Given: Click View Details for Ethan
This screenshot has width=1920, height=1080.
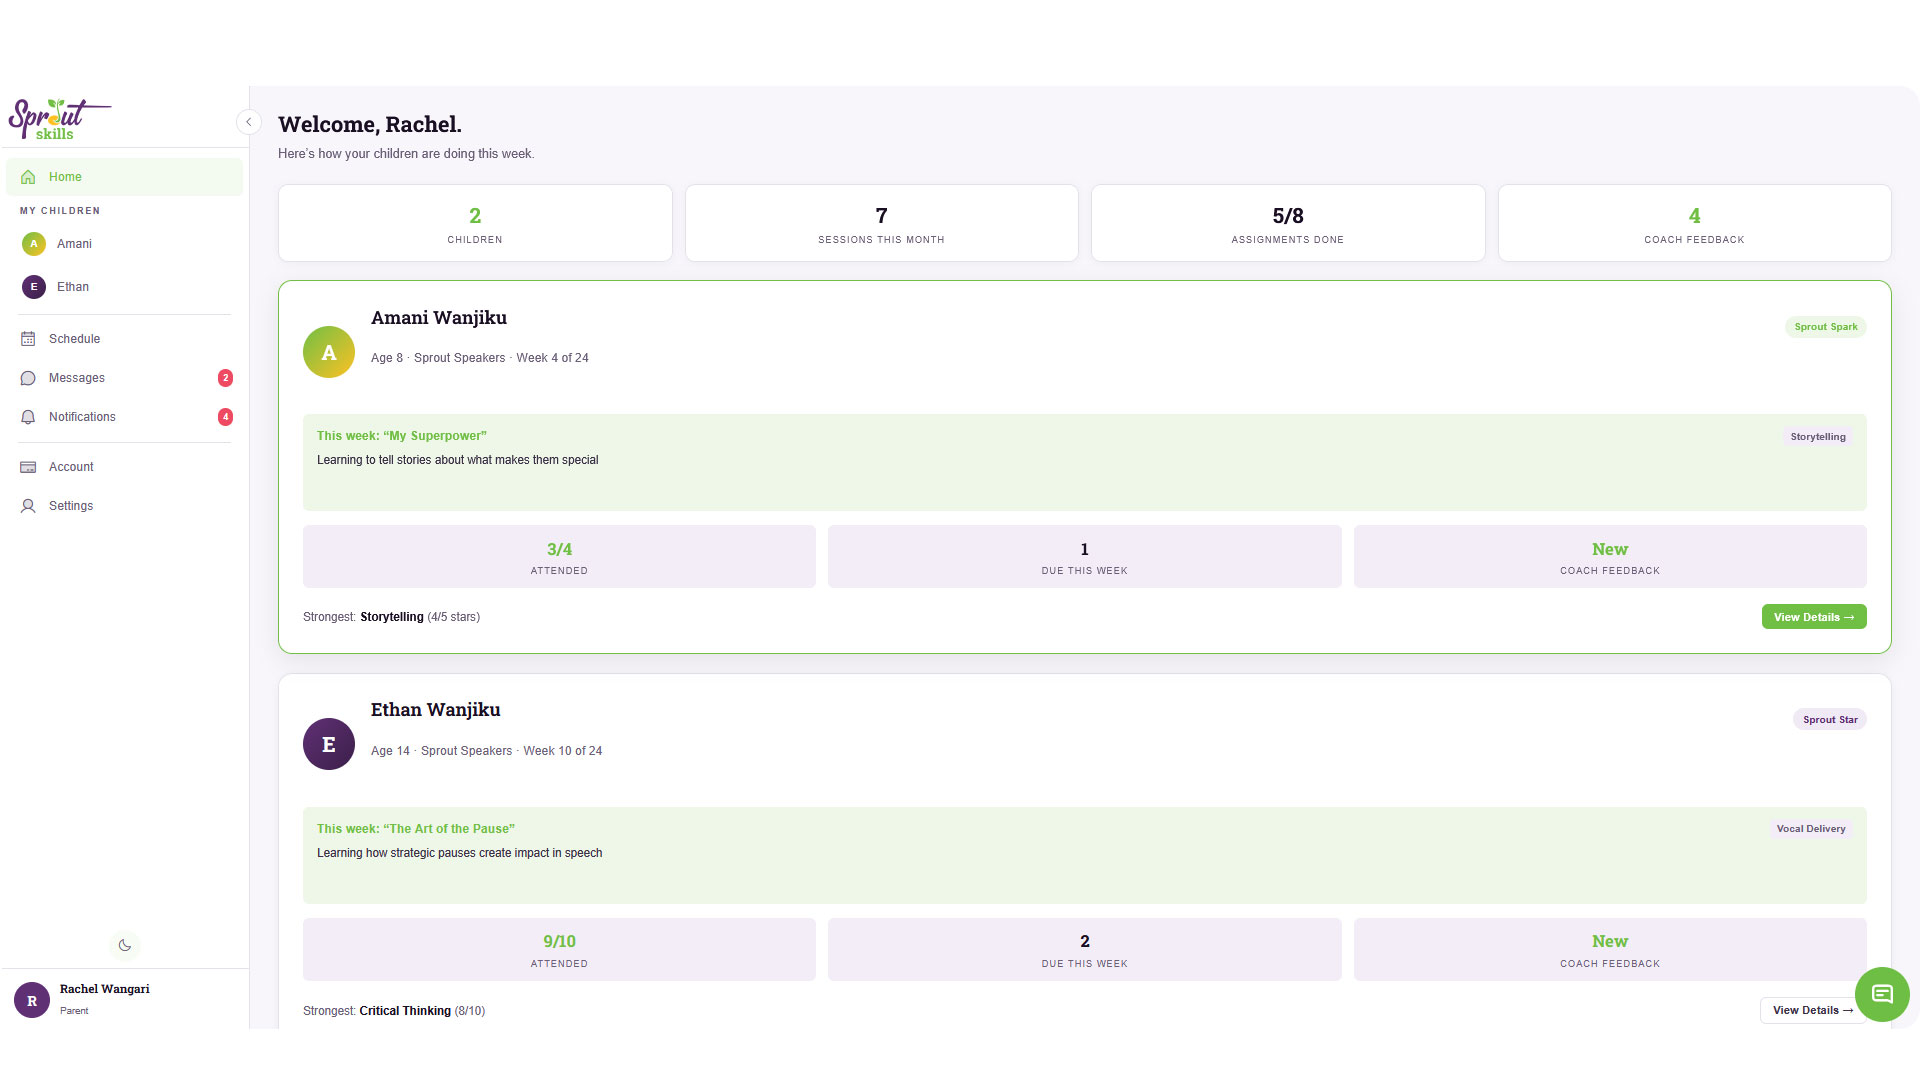Looking at the screenshot, I should (x=1813, y=1010).
